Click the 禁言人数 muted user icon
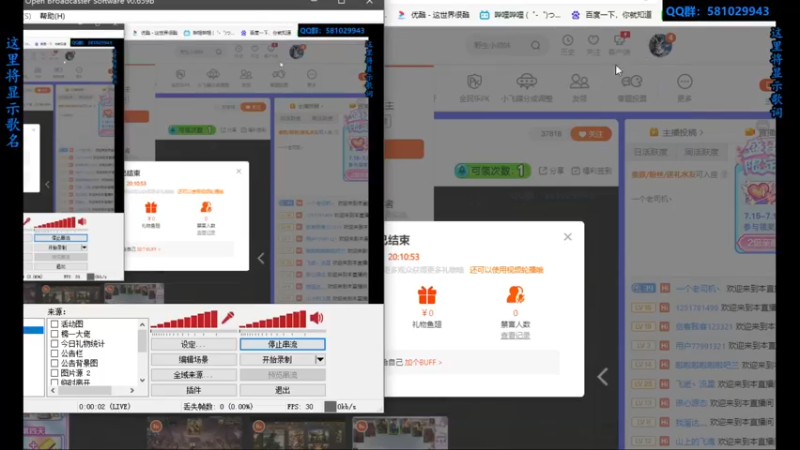Image resolution: width=800 pixels, height=450 pixels. pos(515,295)
